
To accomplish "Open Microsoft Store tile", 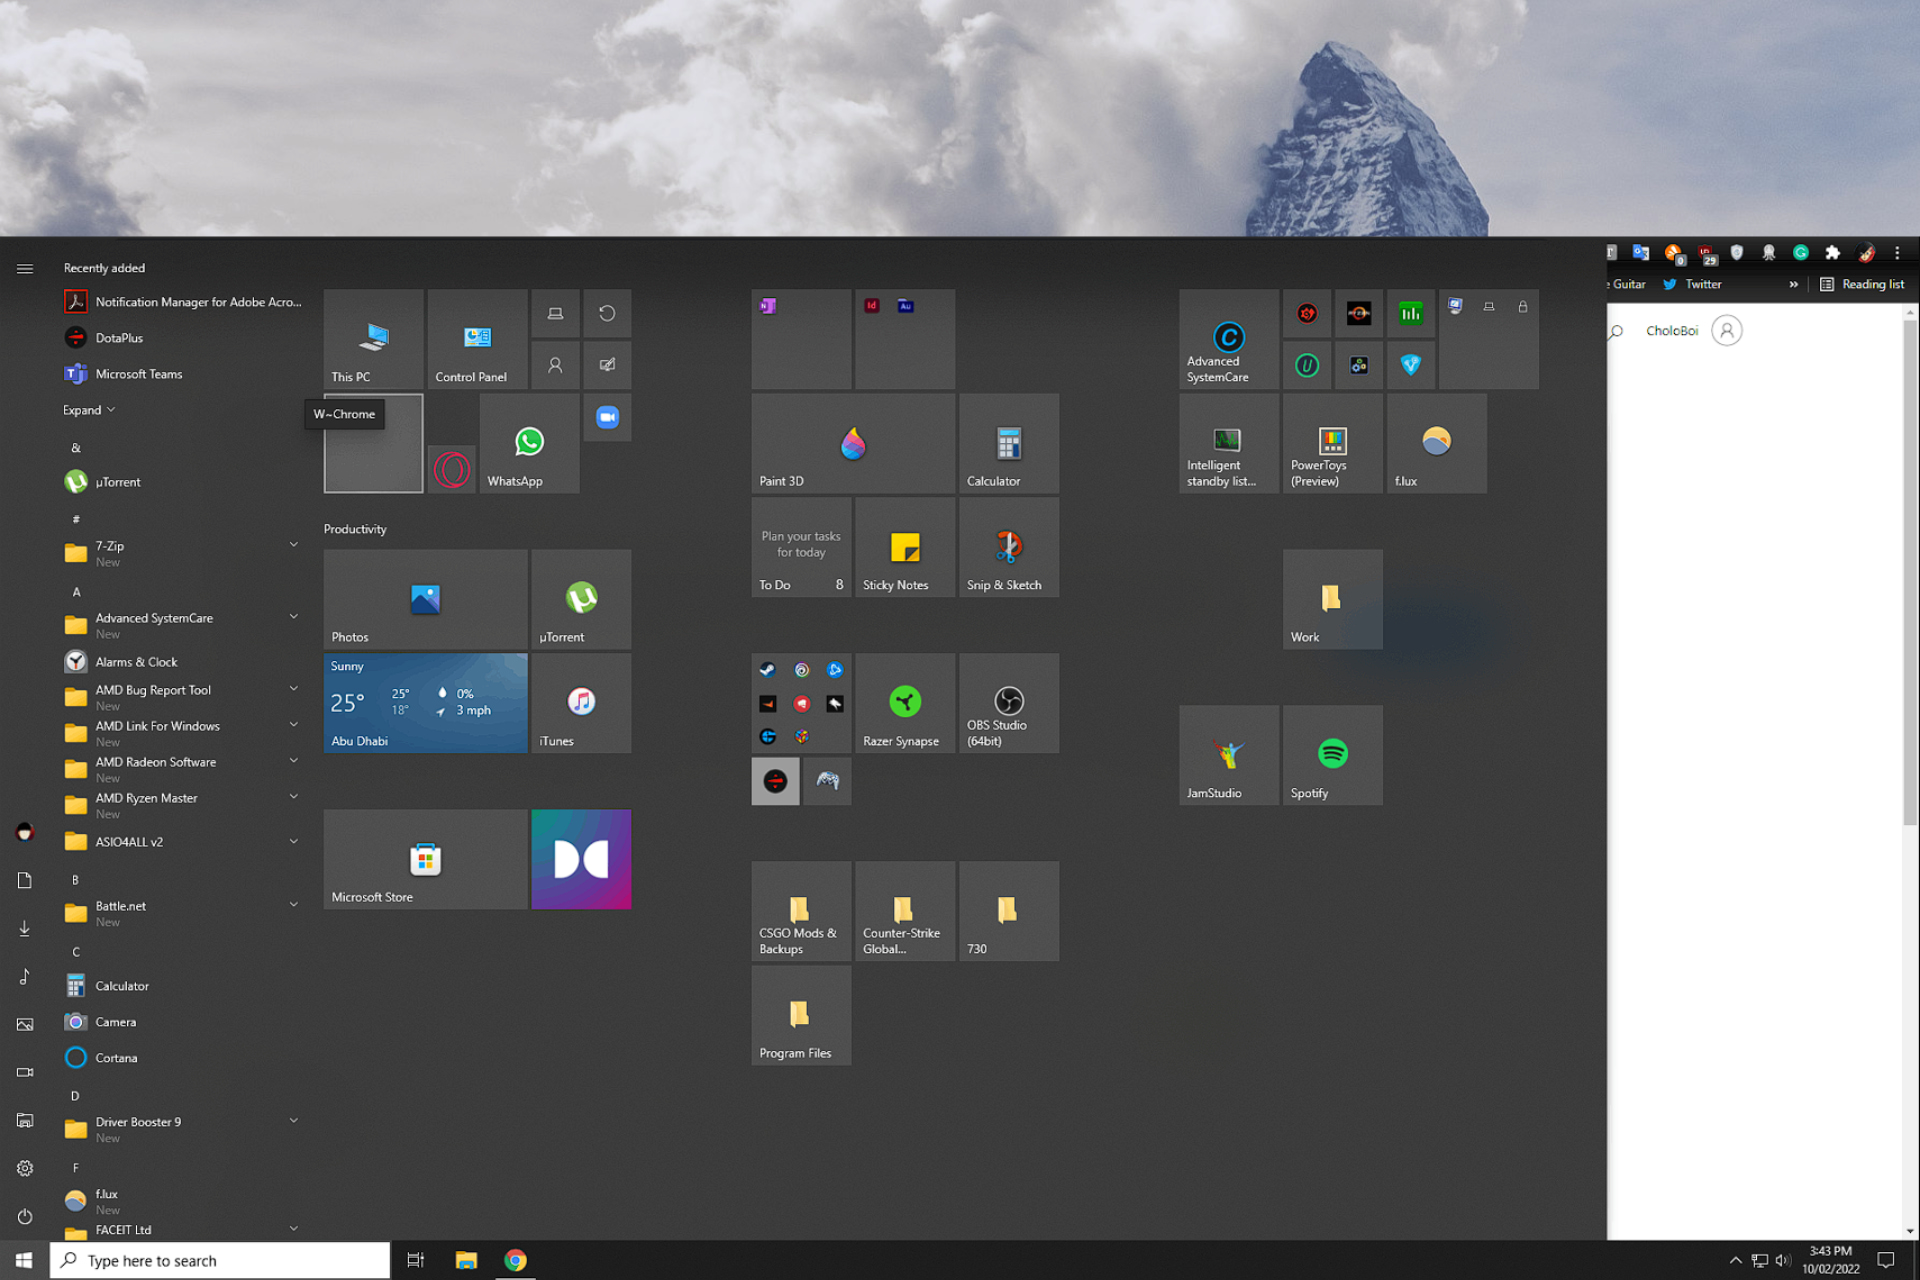I will (424, 857).
